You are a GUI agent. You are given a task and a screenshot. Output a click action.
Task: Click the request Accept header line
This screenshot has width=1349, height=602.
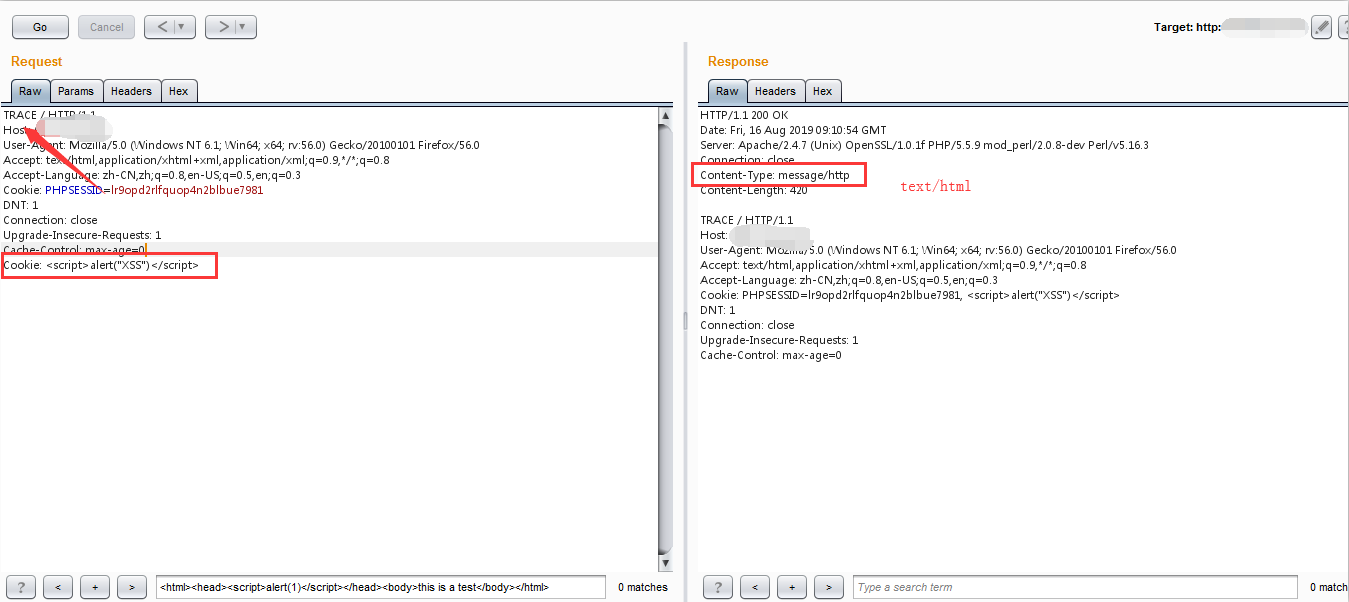click(x=196, y=160)
